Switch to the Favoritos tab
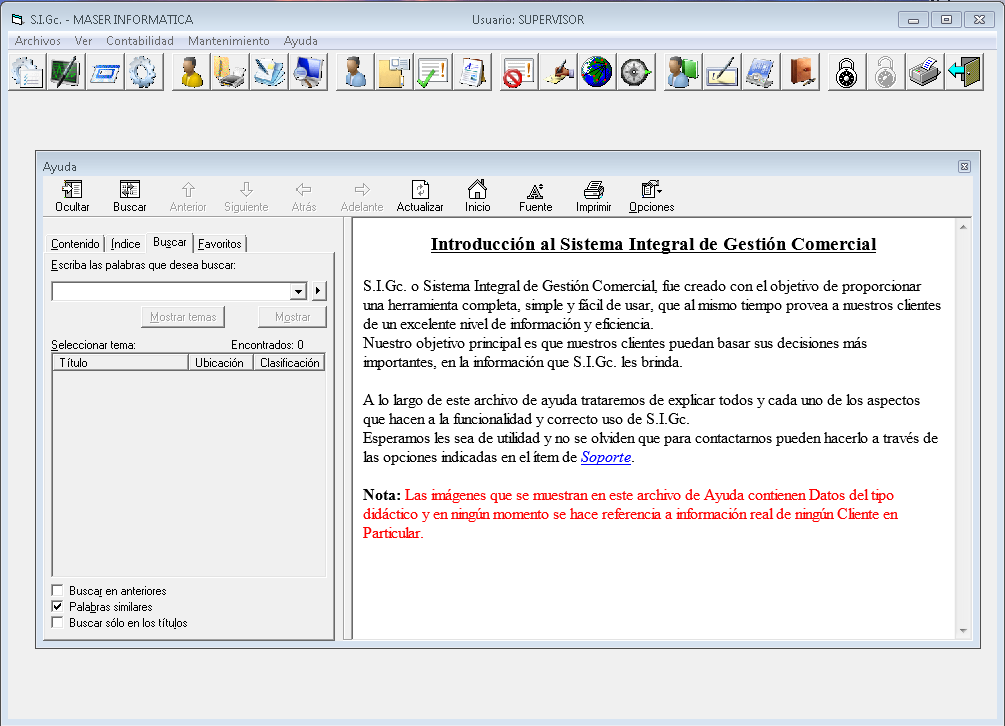This screenshot has width=1005, height=726. click(219, 243)
